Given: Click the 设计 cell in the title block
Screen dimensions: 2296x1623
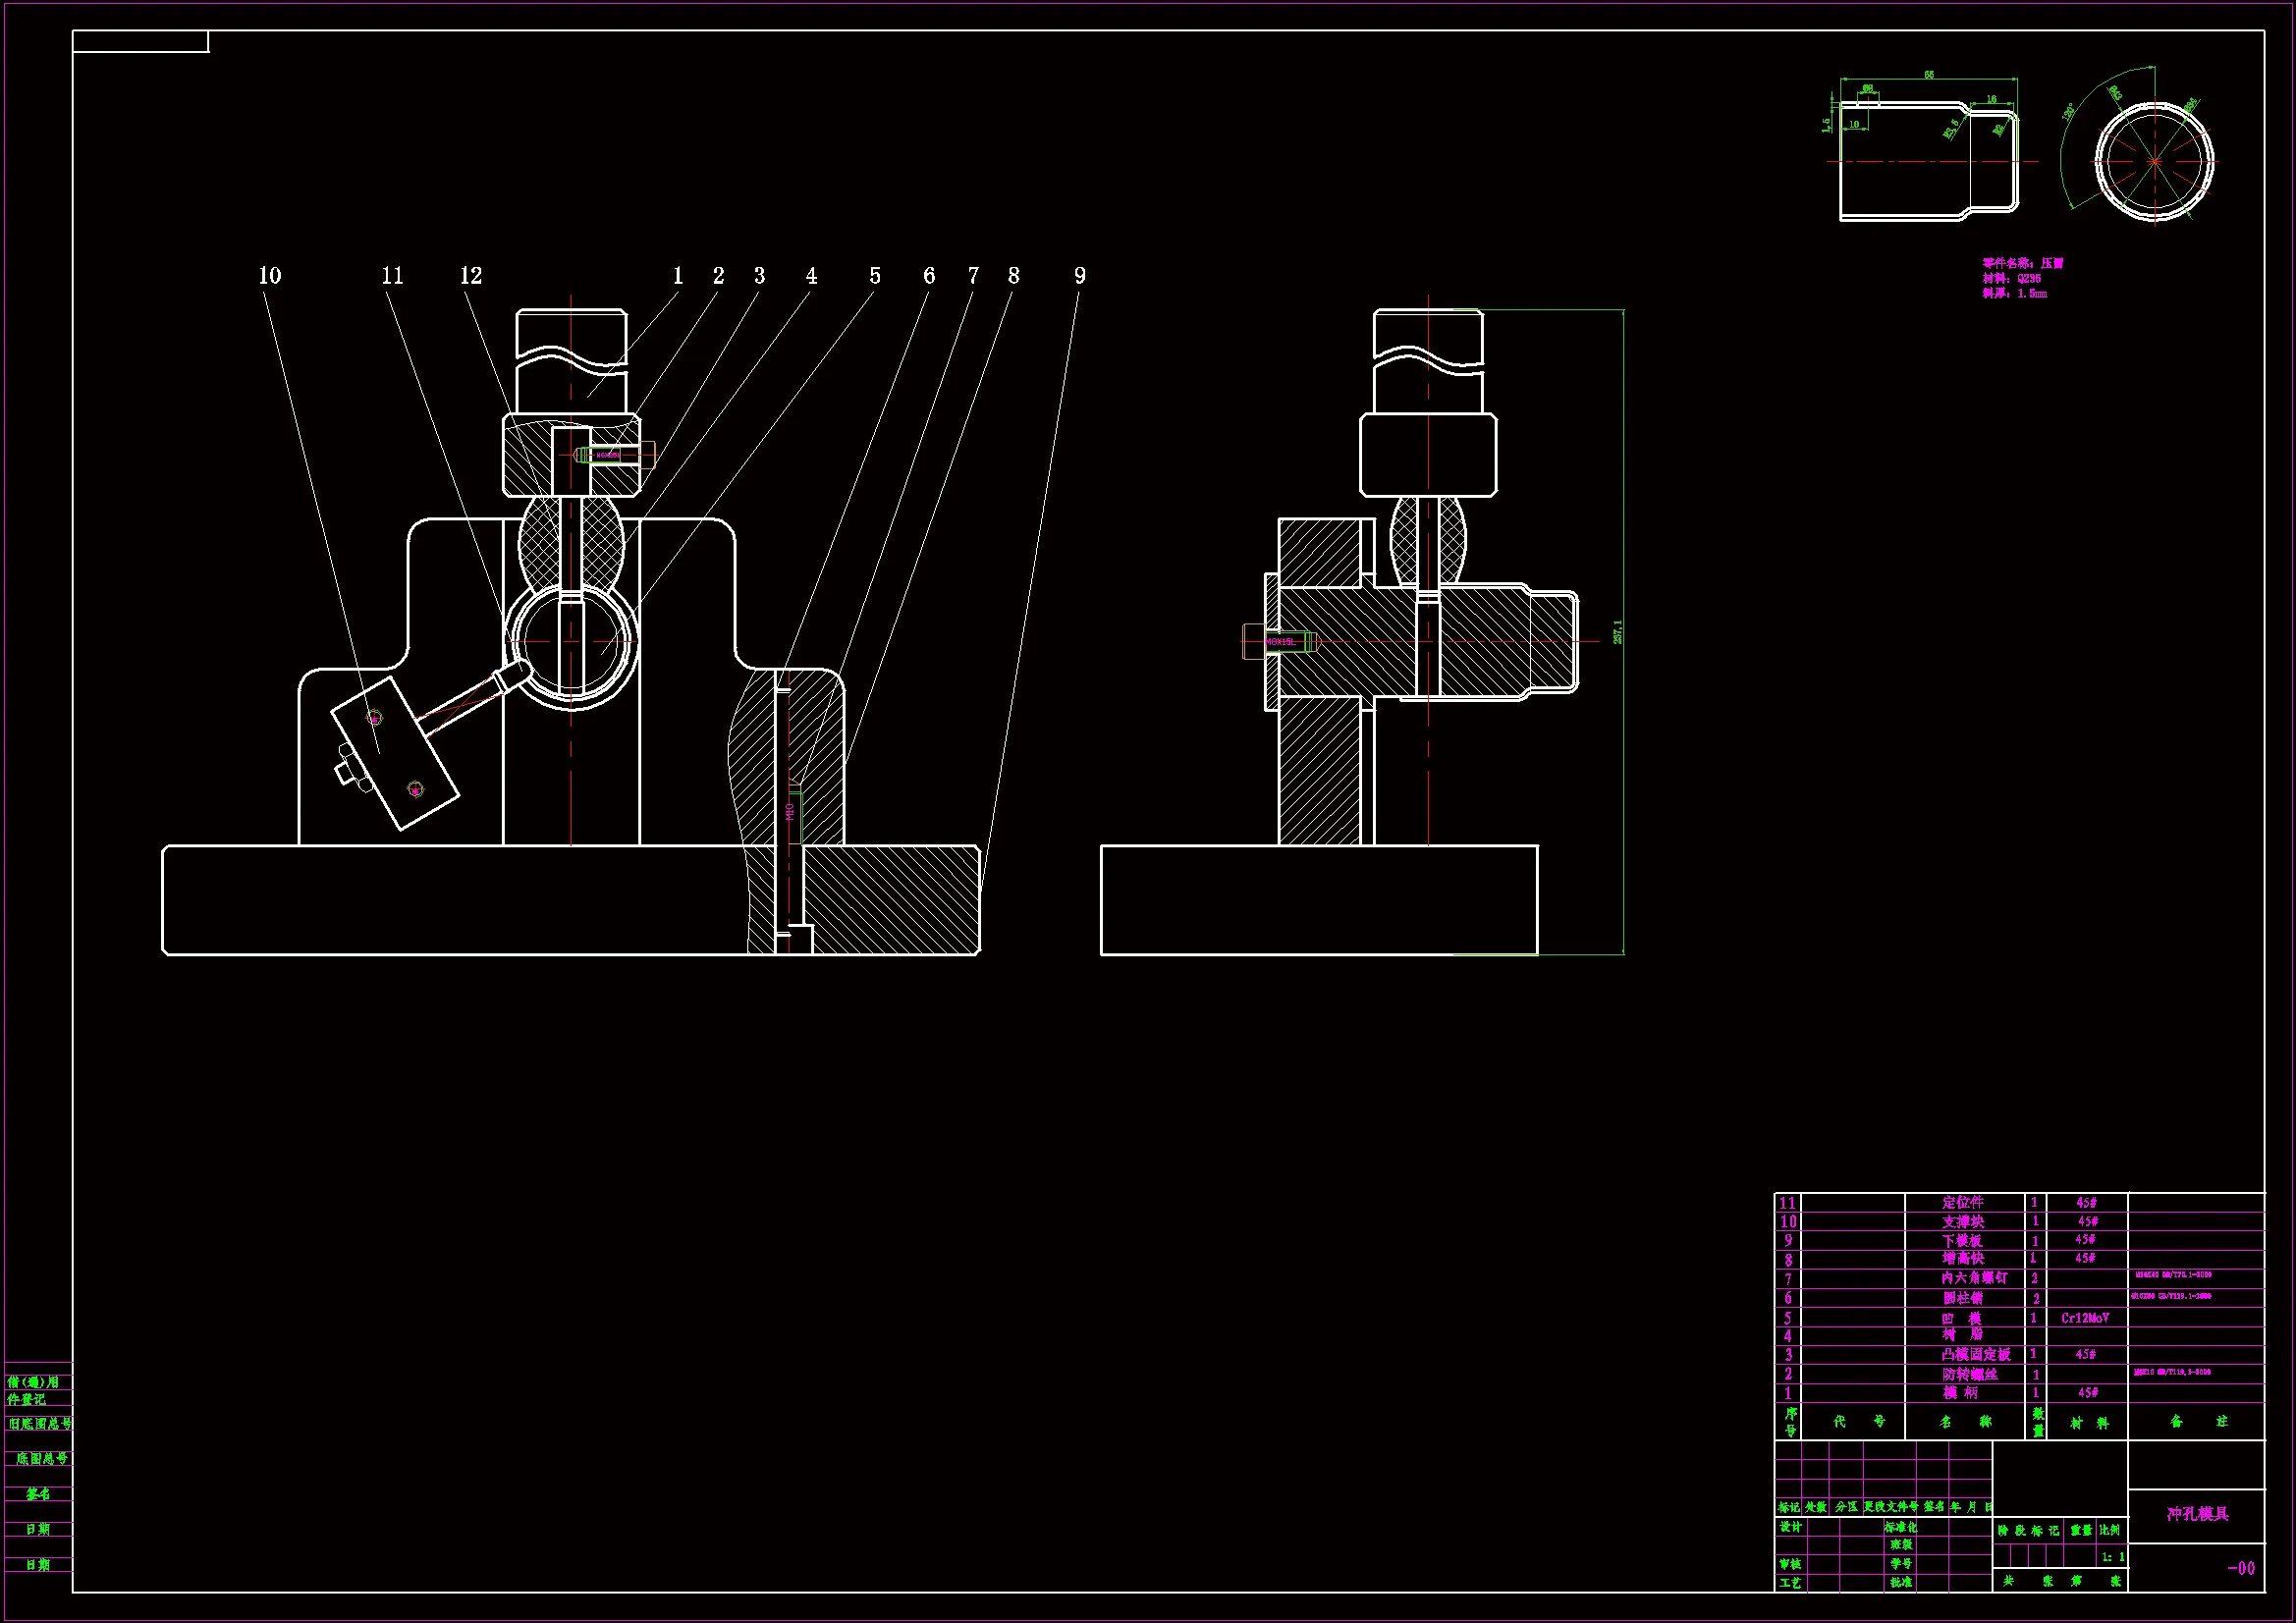Looking at the screenshot, I should click(1790, 1527).
